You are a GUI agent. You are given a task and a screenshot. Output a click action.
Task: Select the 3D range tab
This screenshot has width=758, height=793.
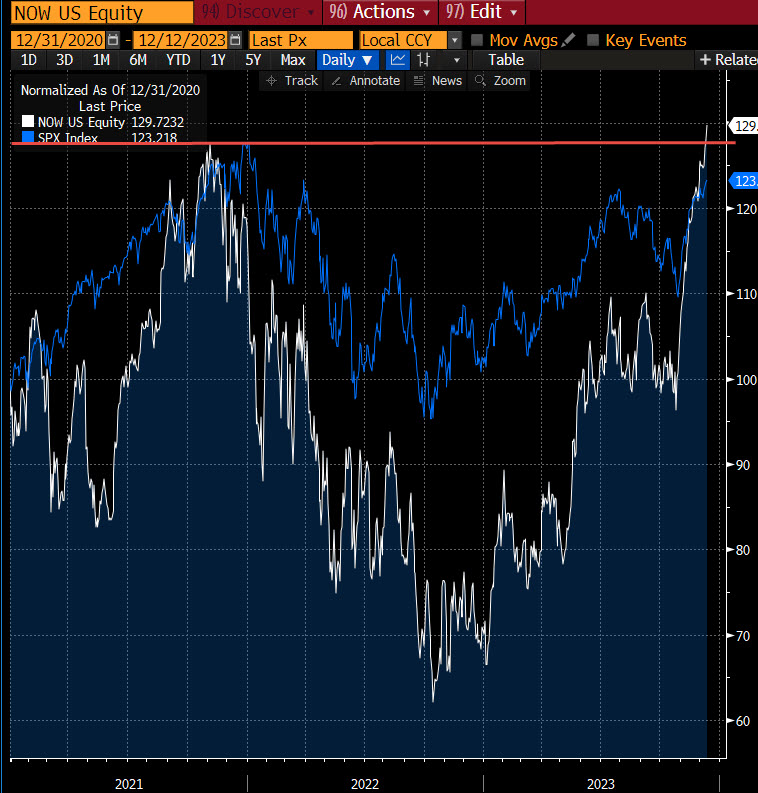click(64, 60)
